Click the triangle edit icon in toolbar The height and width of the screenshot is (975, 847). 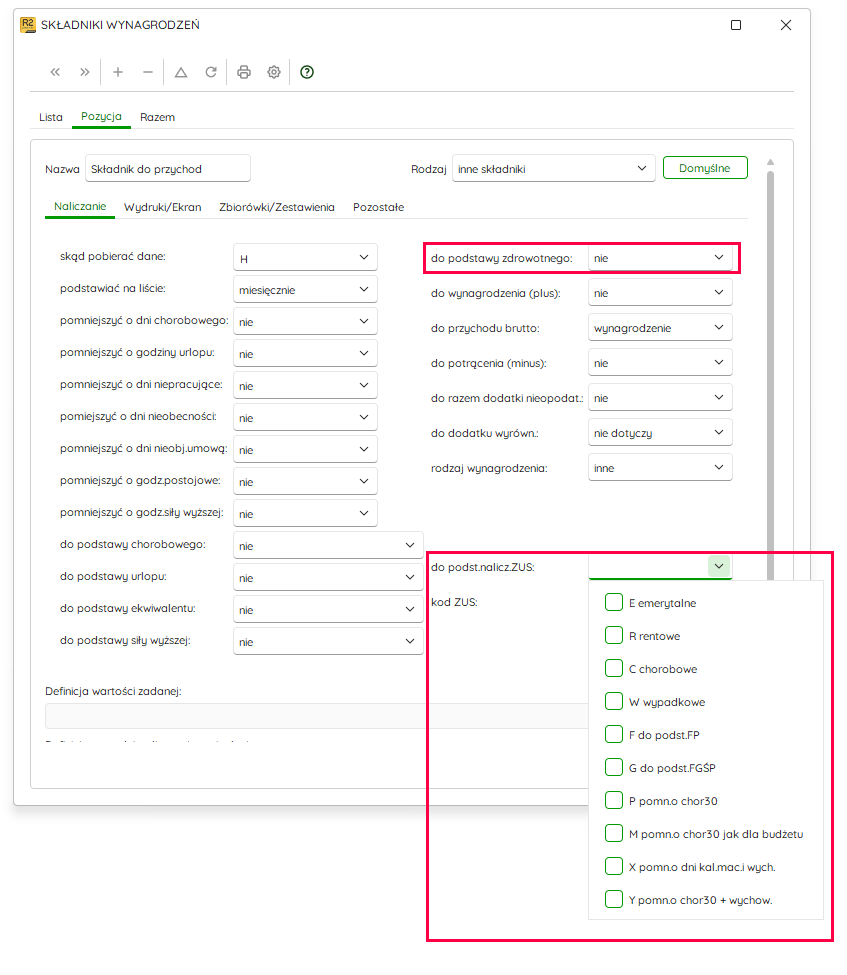pos(181,72)
